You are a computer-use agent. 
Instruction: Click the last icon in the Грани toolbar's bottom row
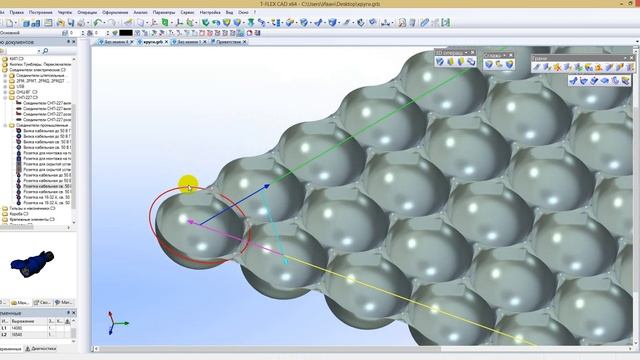tap(626, 81)
